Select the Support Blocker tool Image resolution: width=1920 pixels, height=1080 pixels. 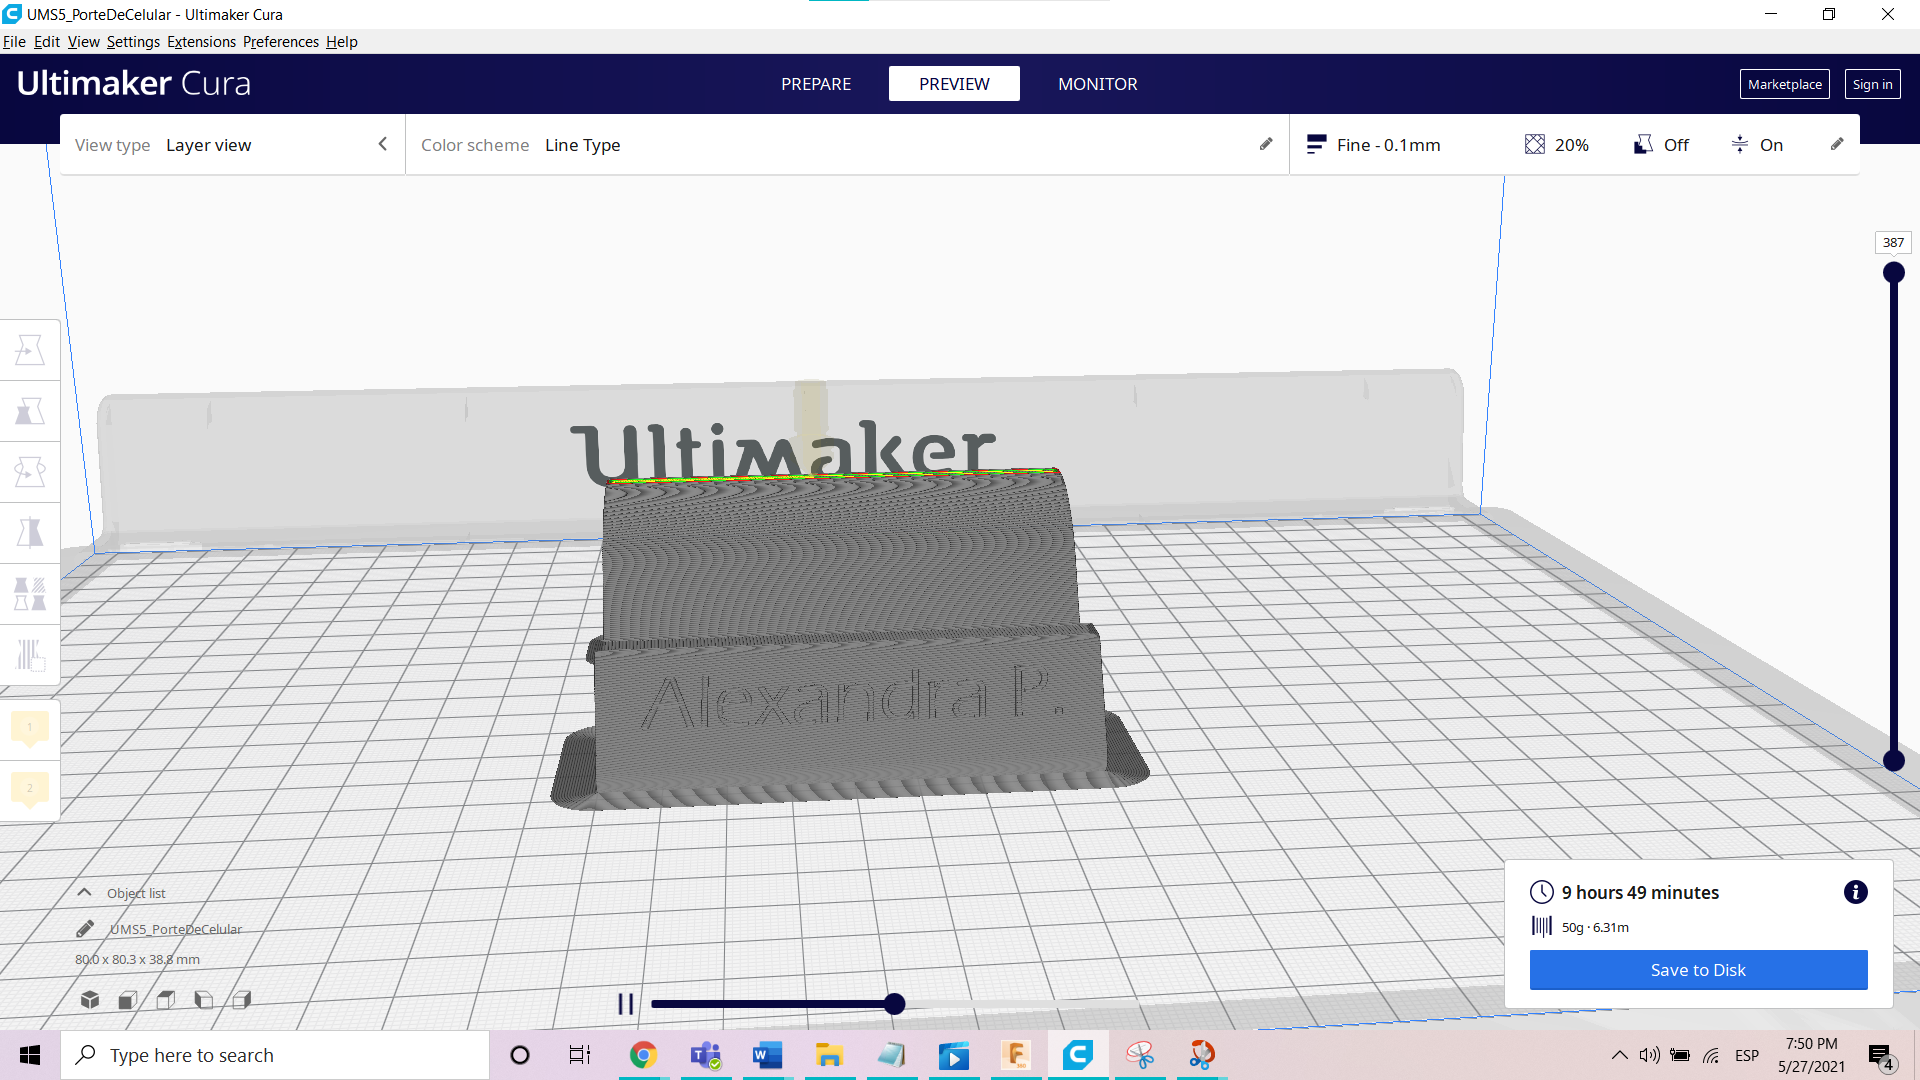(30, 655)
